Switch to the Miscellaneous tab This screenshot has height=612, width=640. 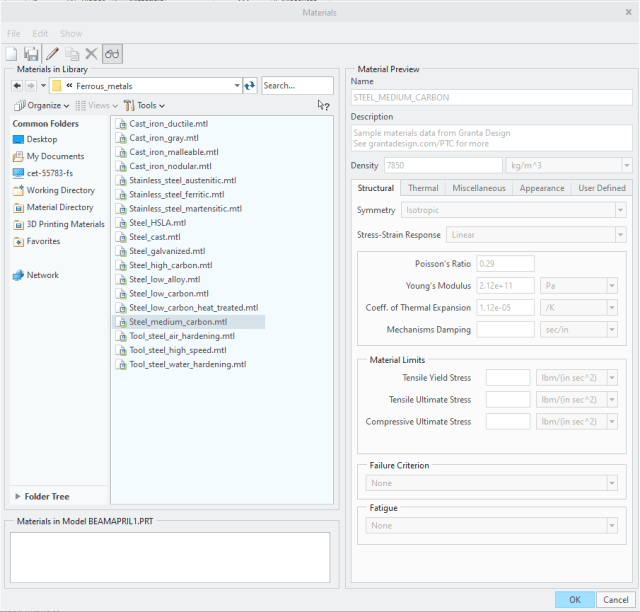pyautogui.click(x=479, y=188)
